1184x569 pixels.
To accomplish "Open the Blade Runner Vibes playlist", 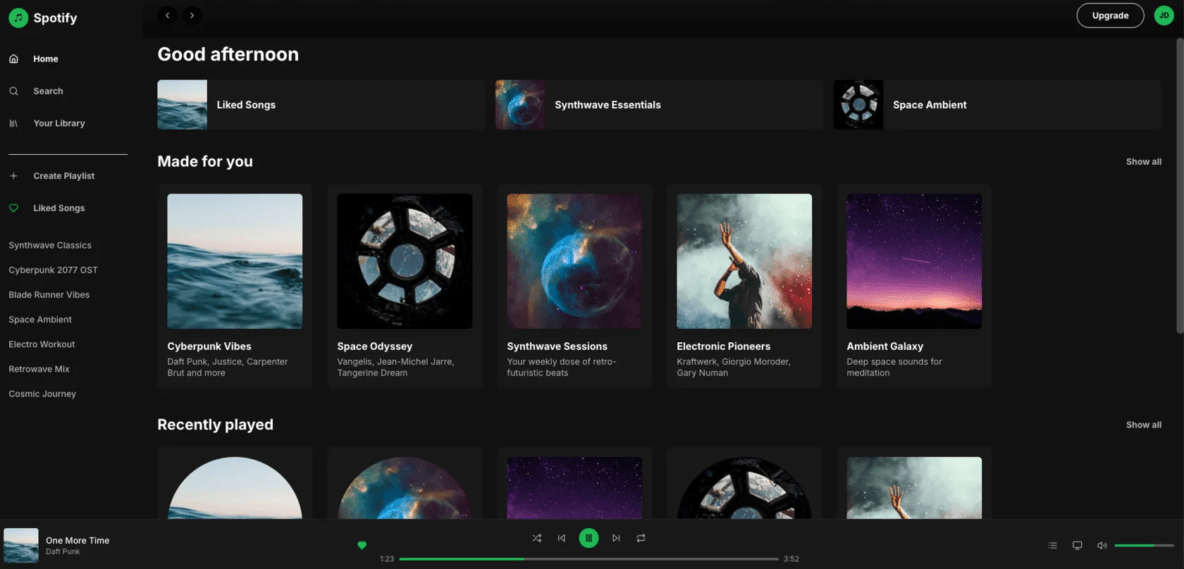I will click(49, 295).
